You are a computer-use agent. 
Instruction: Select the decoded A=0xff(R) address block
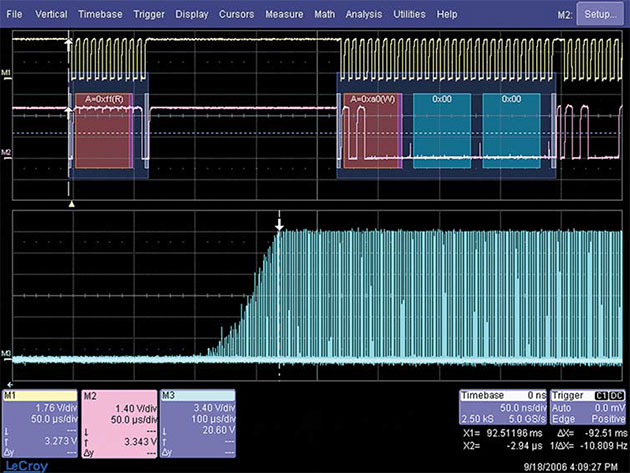click(103, 130)
